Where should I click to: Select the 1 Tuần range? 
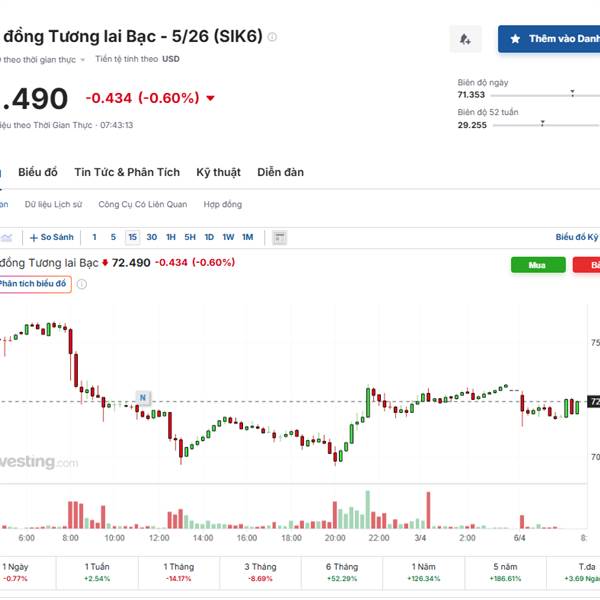tap(97, 572)
